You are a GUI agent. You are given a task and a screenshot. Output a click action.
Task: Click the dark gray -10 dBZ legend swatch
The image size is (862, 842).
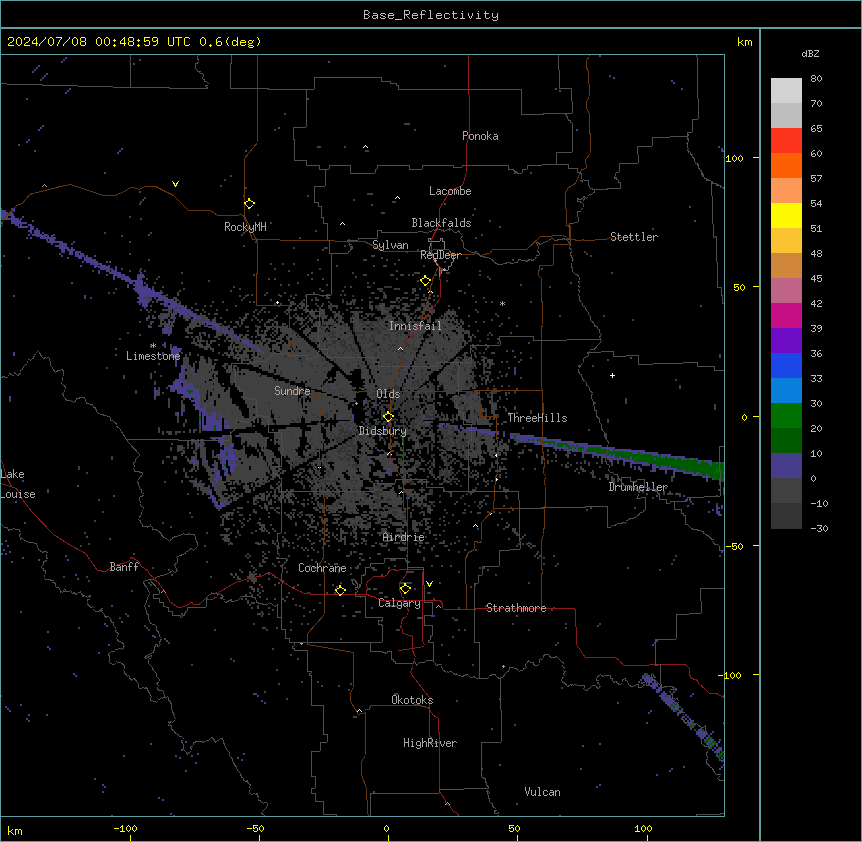[786, 516]
